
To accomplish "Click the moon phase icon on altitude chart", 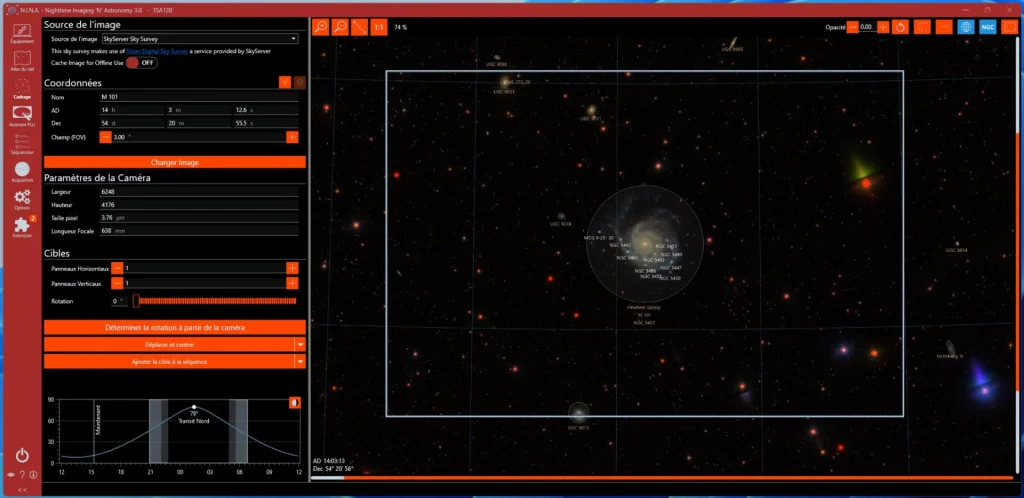I will (x=295, y=402).
